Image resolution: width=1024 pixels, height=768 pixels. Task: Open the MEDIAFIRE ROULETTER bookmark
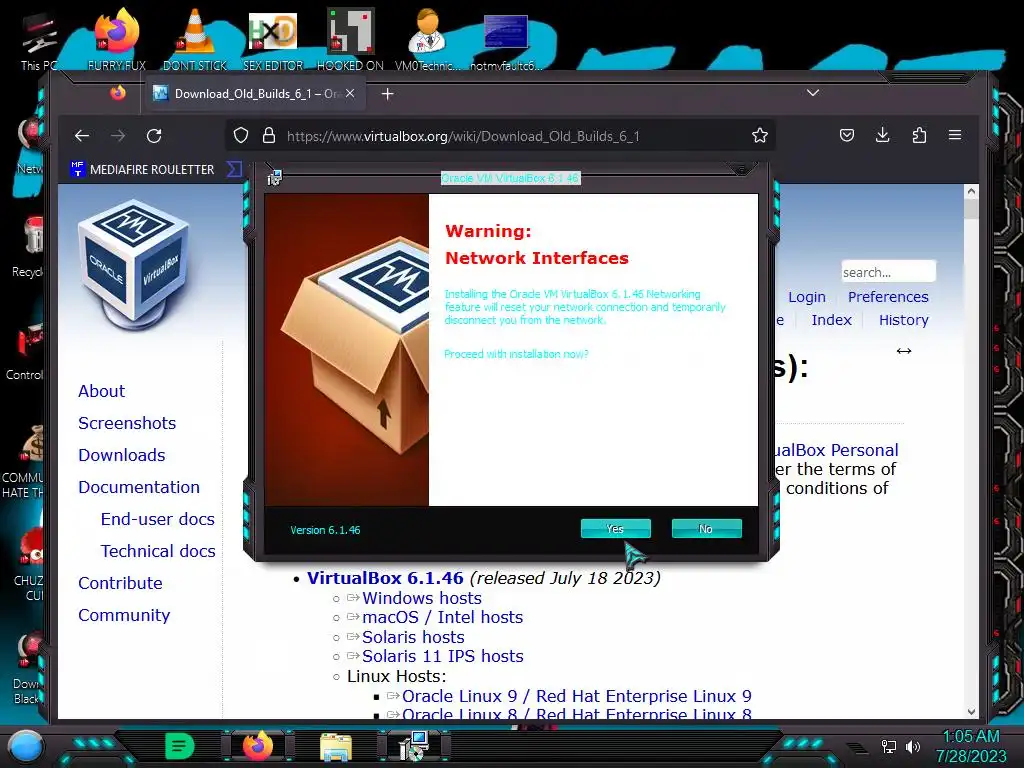point(142,169)
